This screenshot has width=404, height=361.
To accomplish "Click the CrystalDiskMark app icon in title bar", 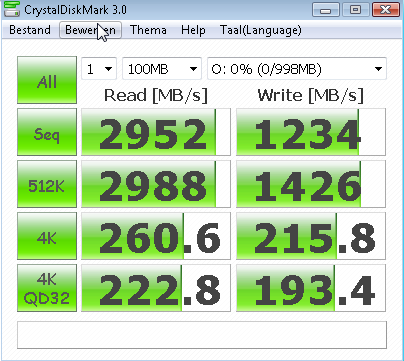I will 12,9.
